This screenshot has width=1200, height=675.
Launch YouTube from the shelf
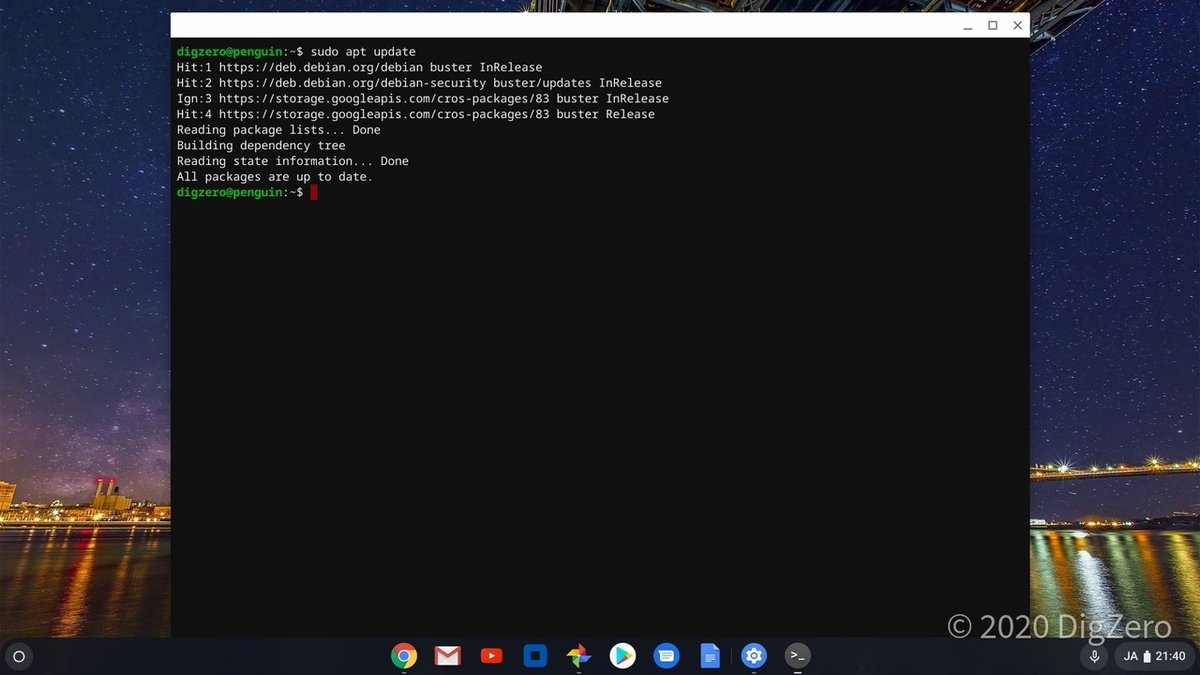click(491, 656)
